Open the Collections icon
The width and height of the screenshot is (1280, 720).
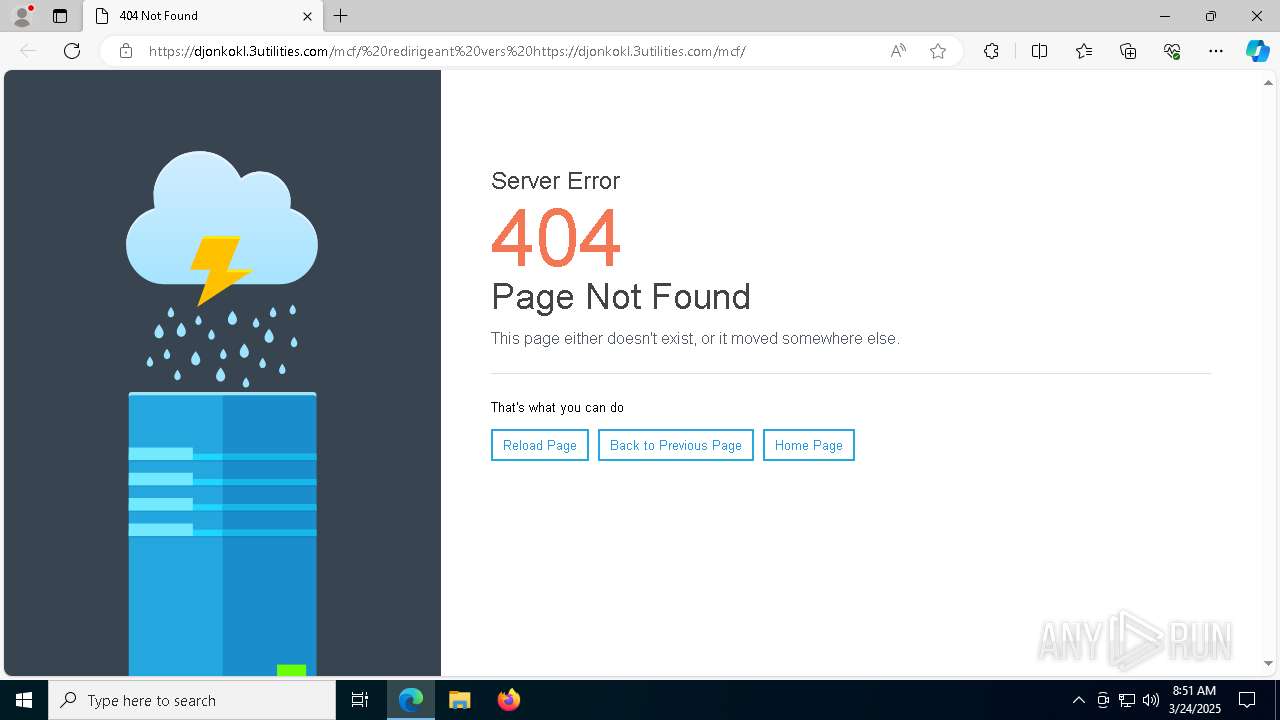(x=1128, y=51)
